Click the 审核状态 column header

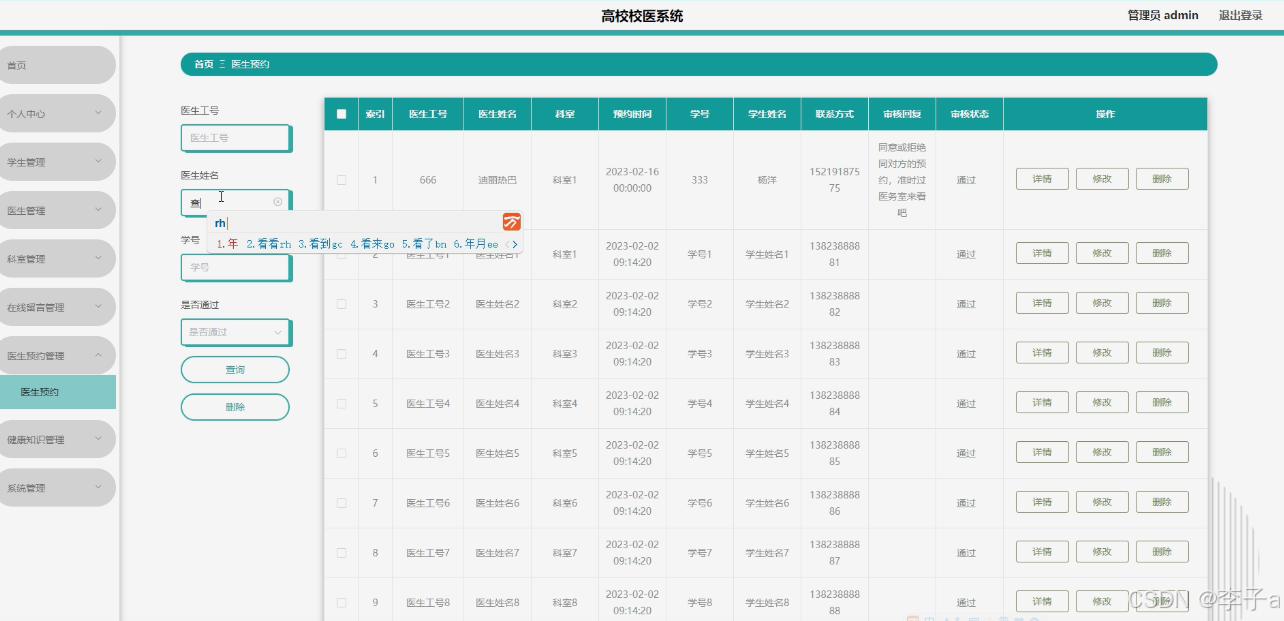969,114
